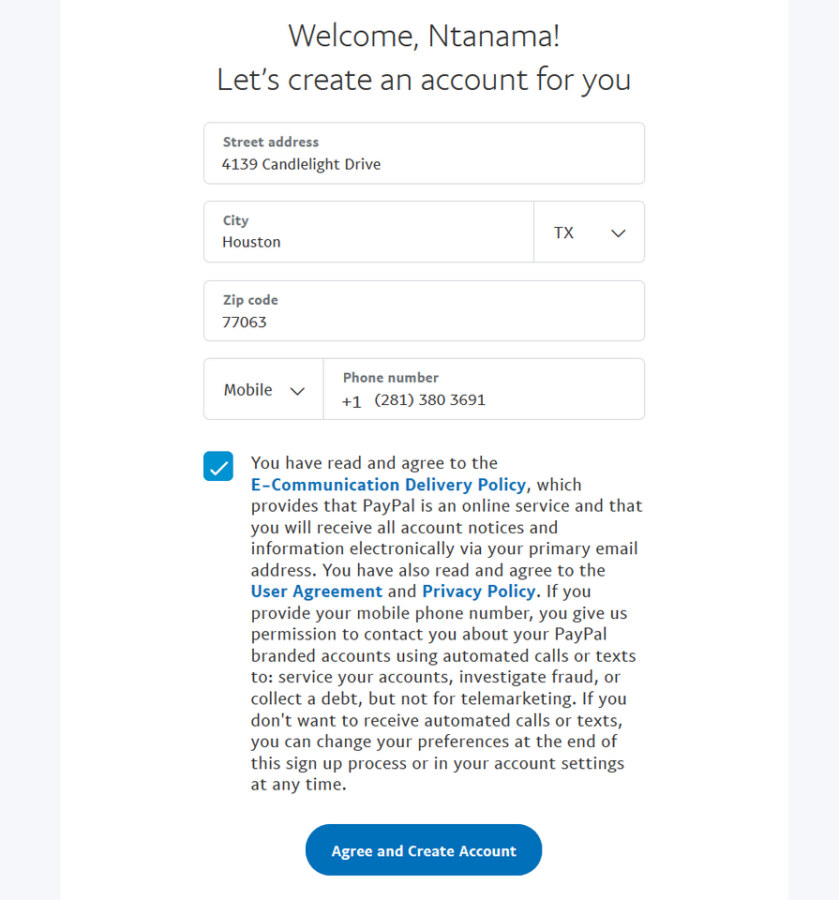839x900 pixels.
Task: Select the address 4139 Candlelight Drive
Action: (300, 164)
